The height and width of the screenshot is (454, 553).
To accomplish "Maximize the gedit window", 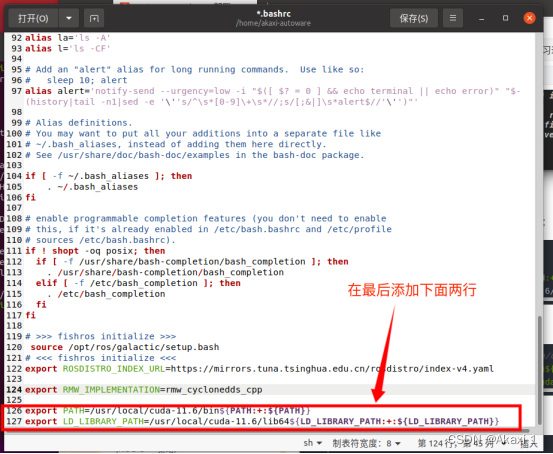I will (x=505, y=18).
